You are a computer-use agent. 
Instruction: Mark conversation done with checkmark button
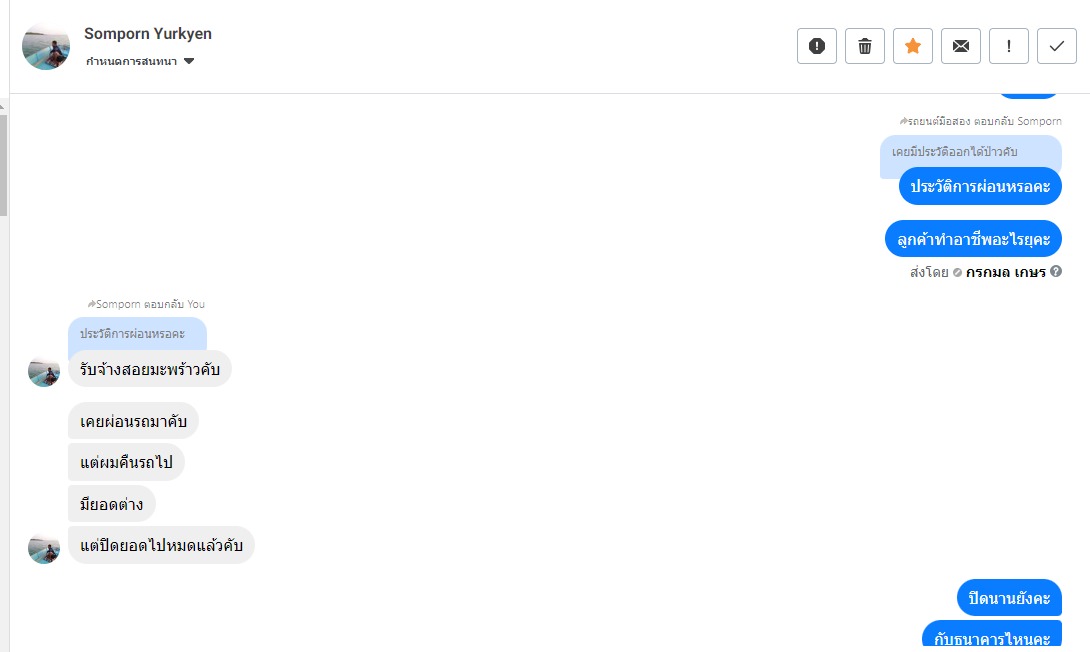(1057, 46)
